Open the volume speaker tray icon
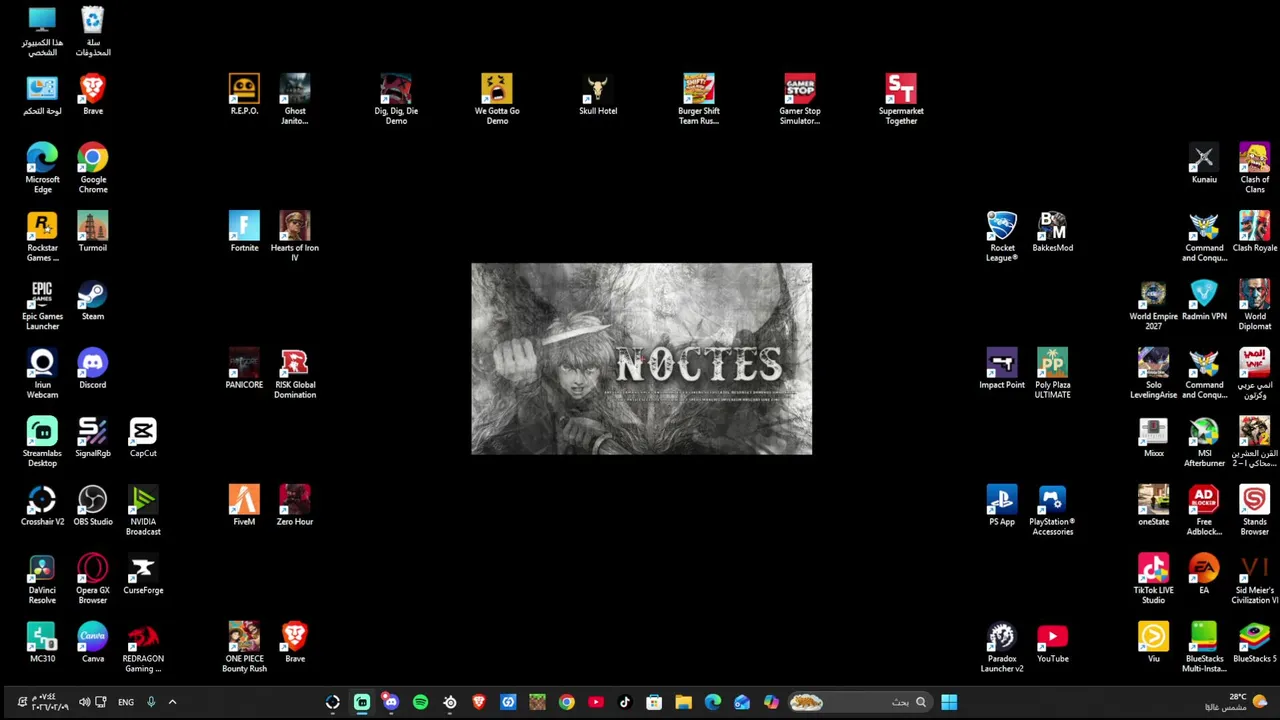The height and width of the screenshot is (720, 1280). pyautogui.click(x=84, y=702)
